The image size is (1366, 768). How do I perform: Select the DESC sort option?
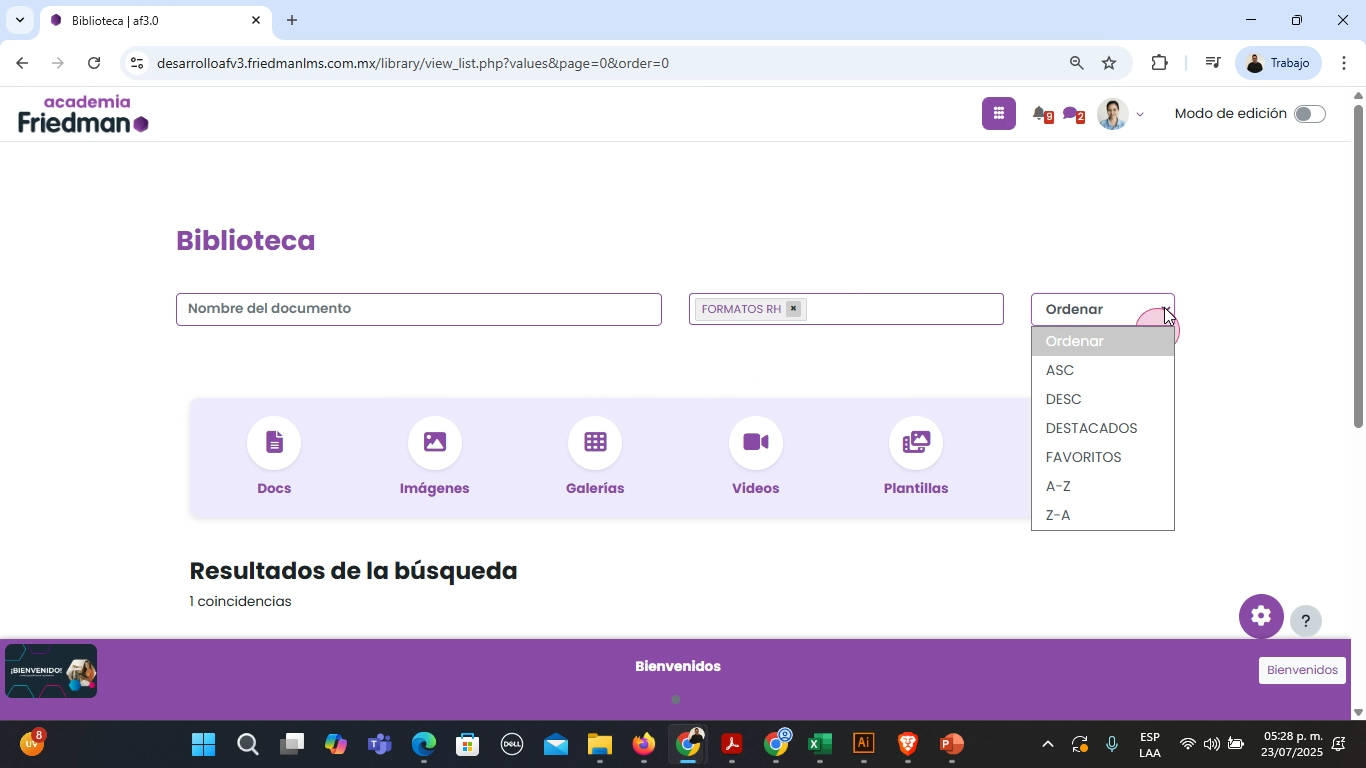pos(1103,399)
